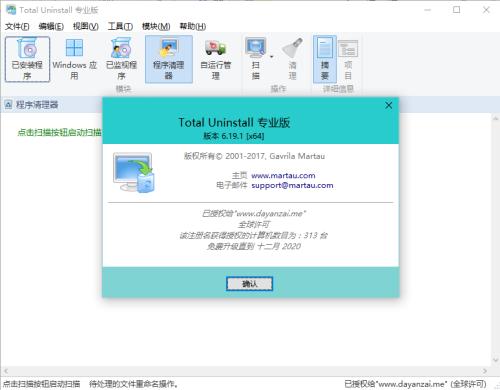Select the 已安装程序 module icon
Image resolution: width=500 pixels, height=390 pixels.
click(27, 59)
